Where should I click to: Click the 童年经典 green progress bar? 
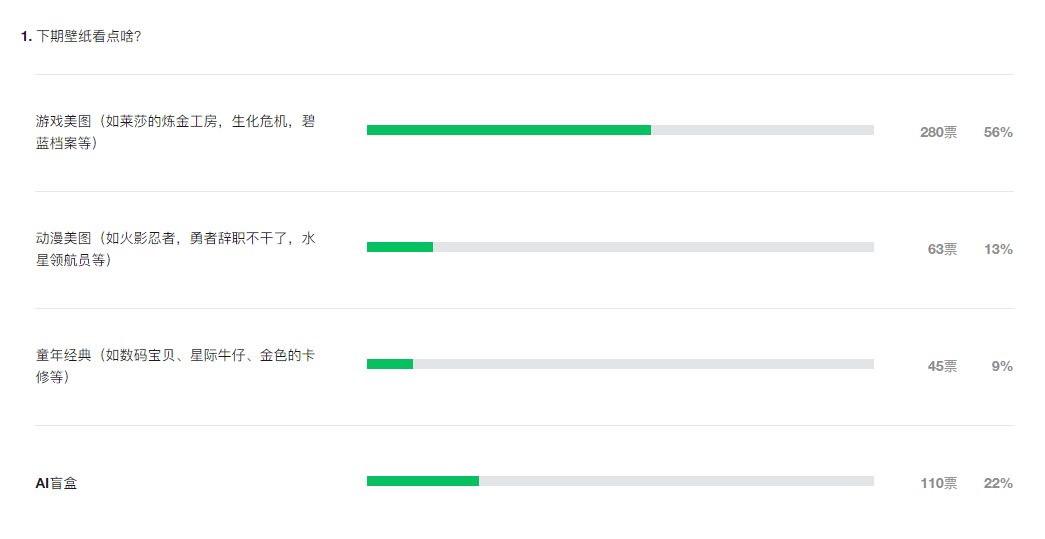(390, 364)
